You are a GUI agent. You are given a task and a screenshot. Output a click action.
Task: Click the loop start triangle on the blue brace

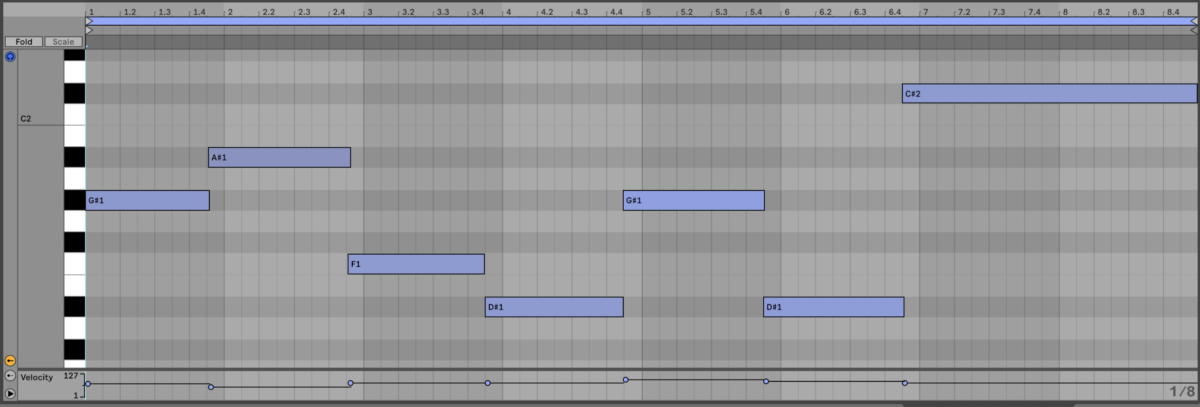click(90, 20)
